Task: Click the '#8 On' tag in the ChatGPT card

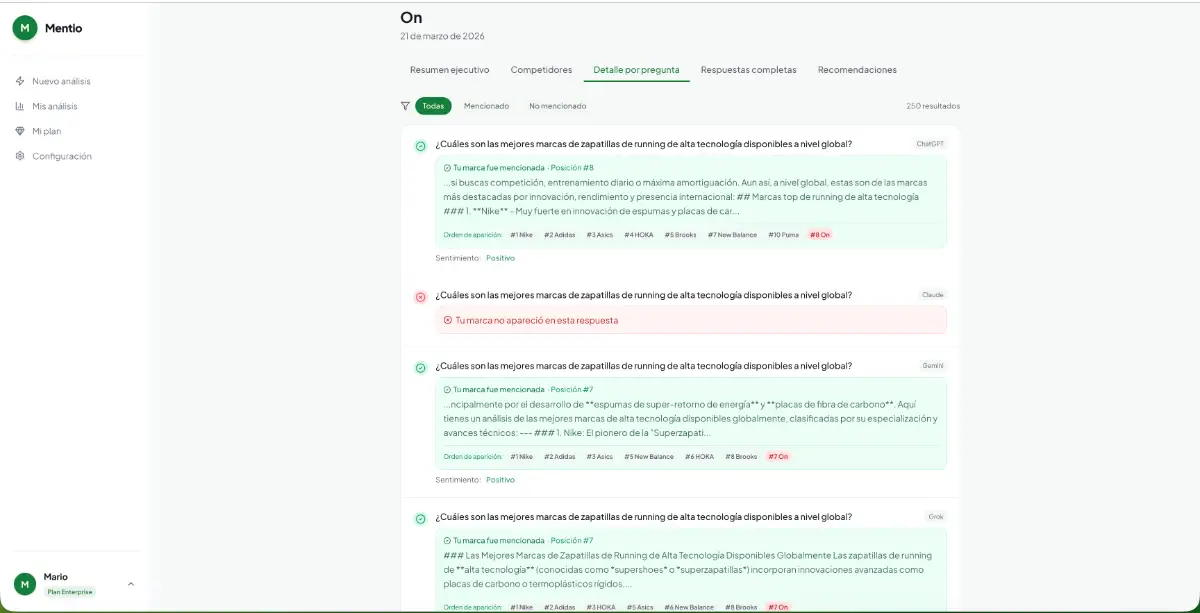Action: click(x=820, y=235)
